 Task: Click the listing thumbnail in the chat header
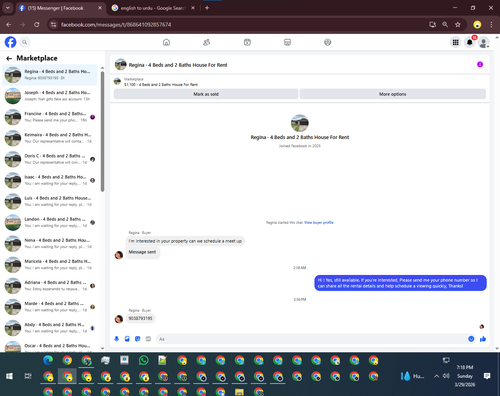[x=120, y=65]
